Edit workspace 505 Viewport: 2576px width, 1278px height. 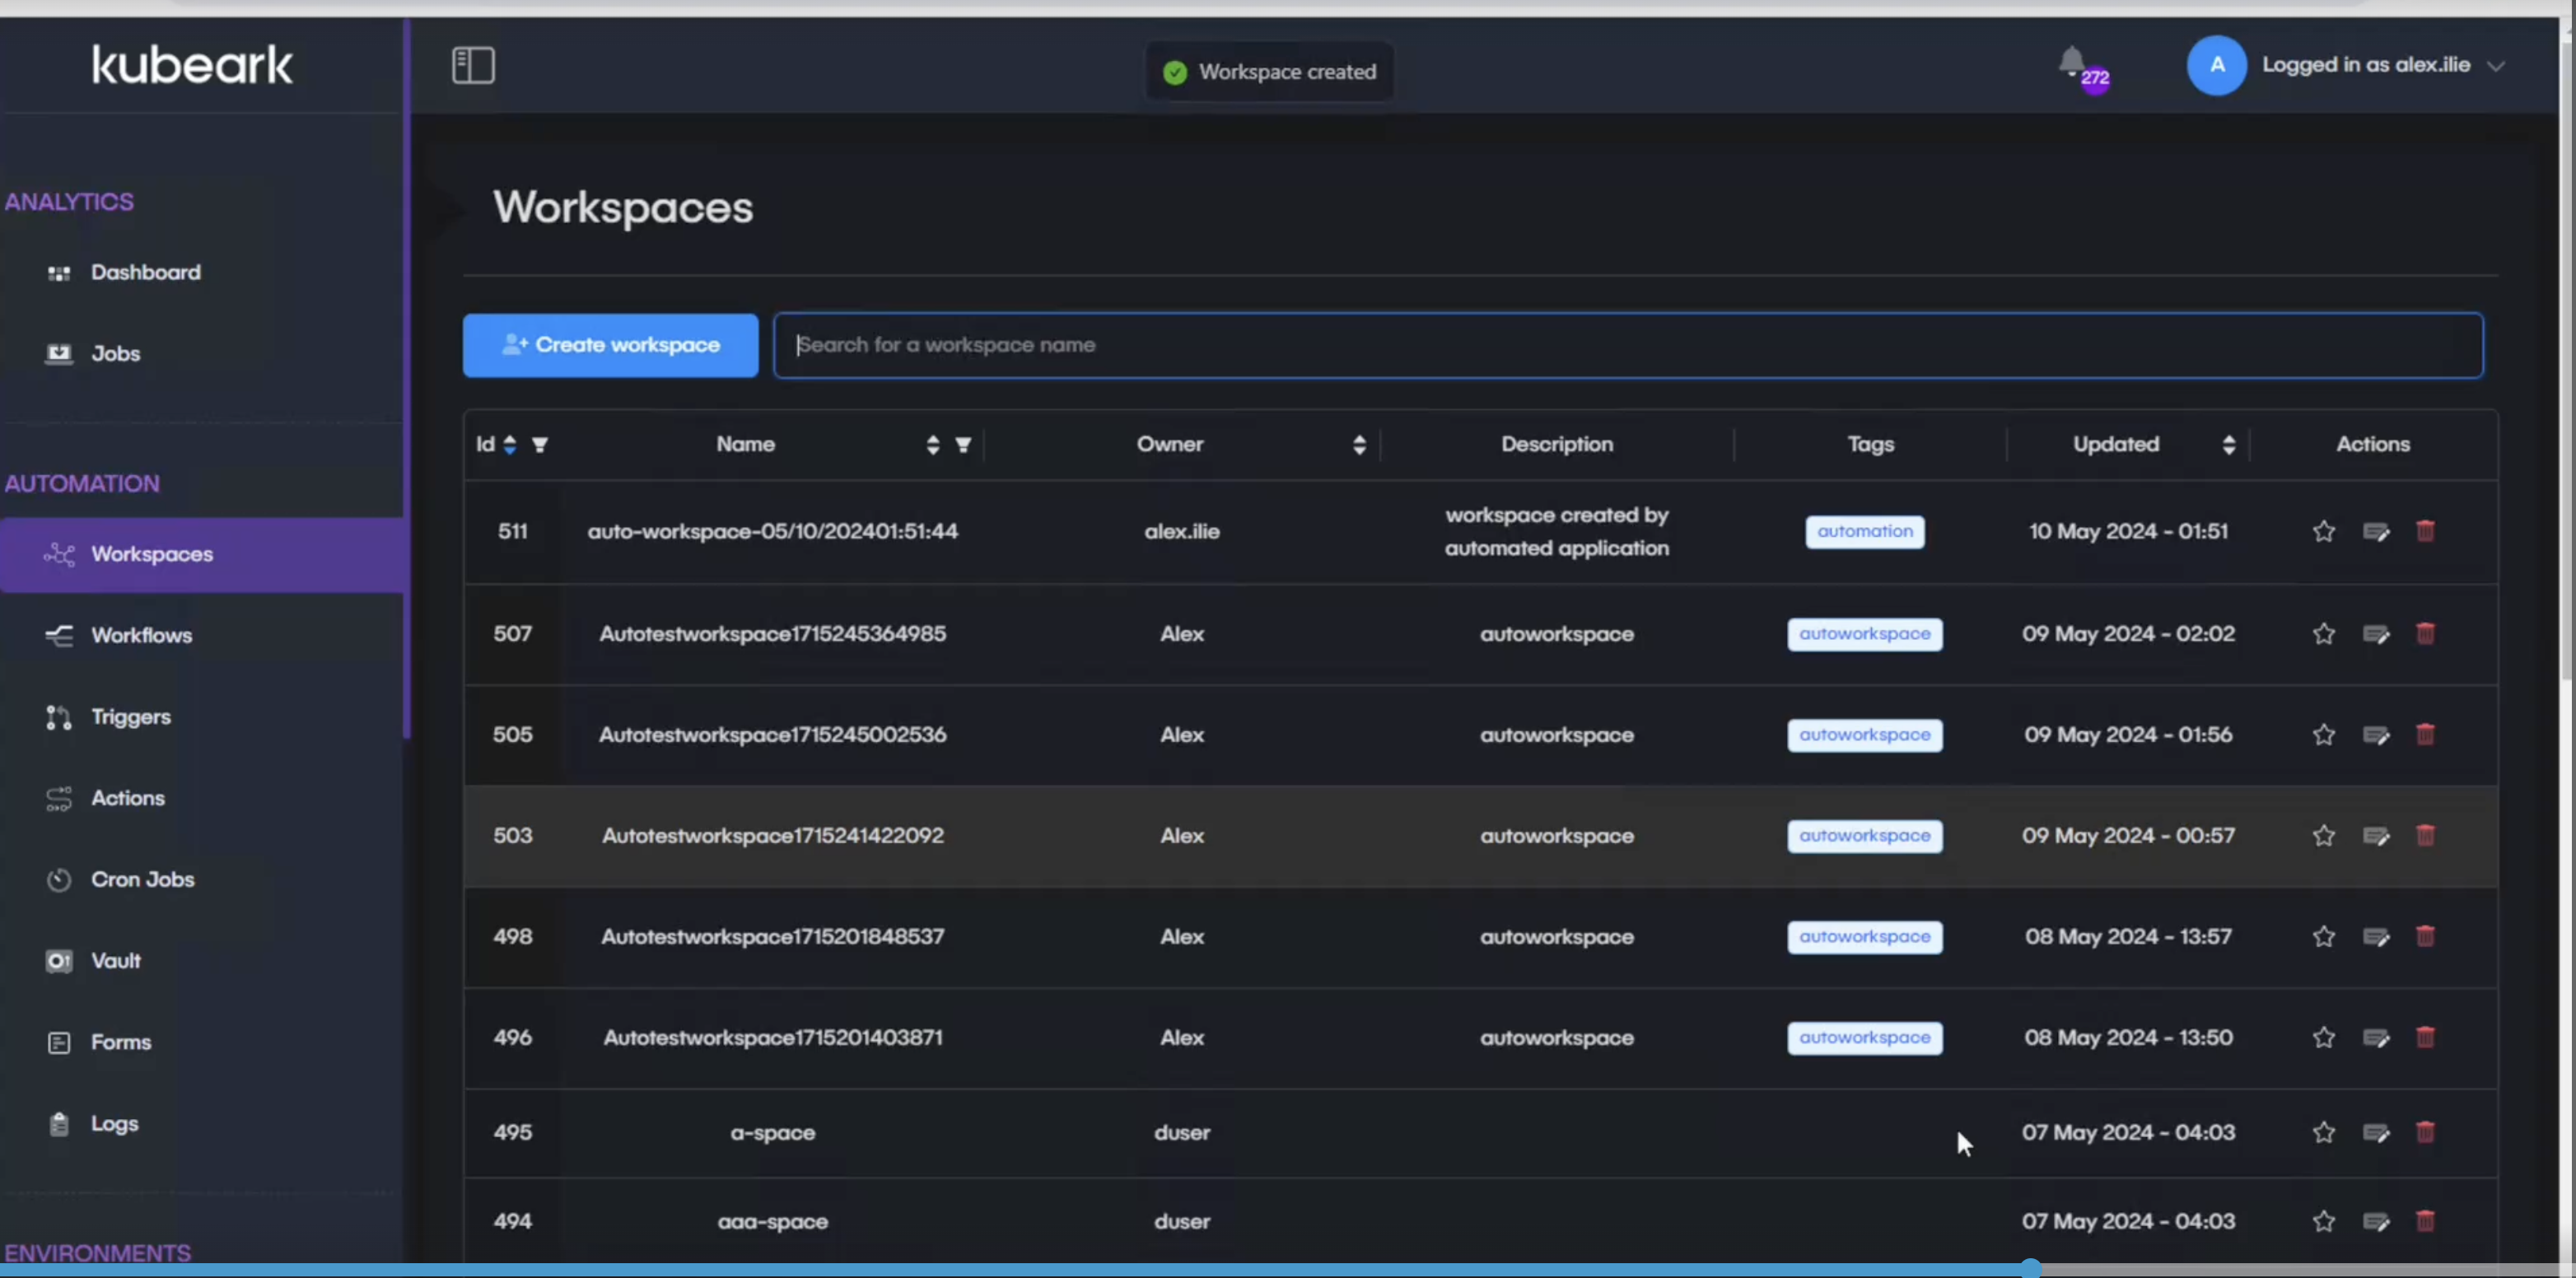pyautogui.click(x=2376, y=735)
